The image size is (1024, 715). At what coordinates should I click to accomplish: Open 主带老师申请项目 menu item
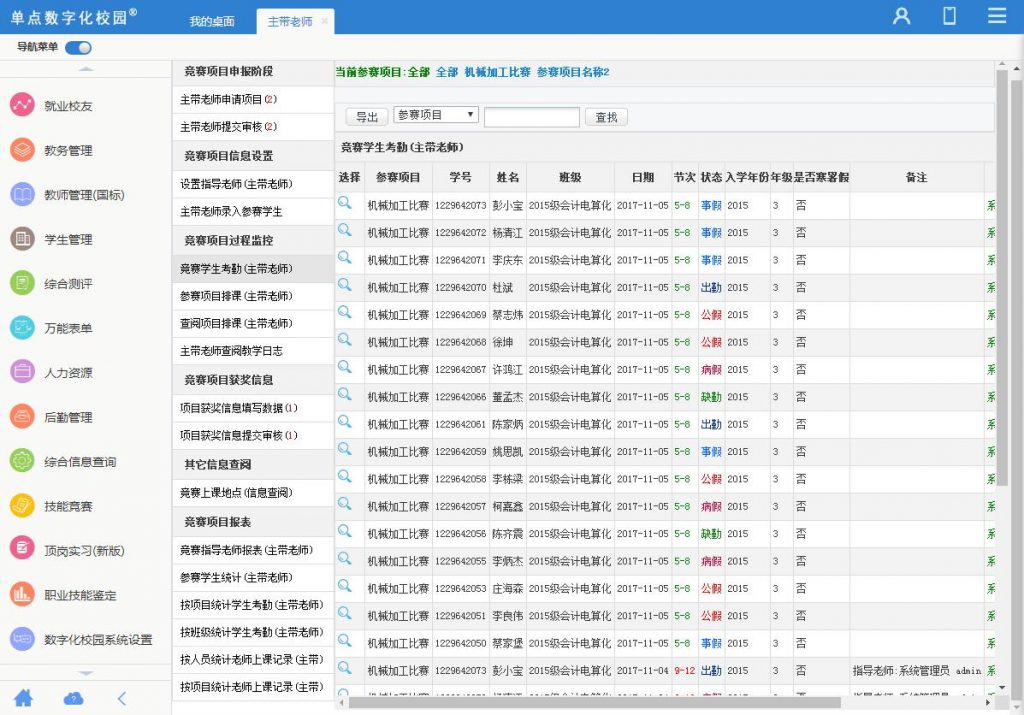(x=253, y=99)
